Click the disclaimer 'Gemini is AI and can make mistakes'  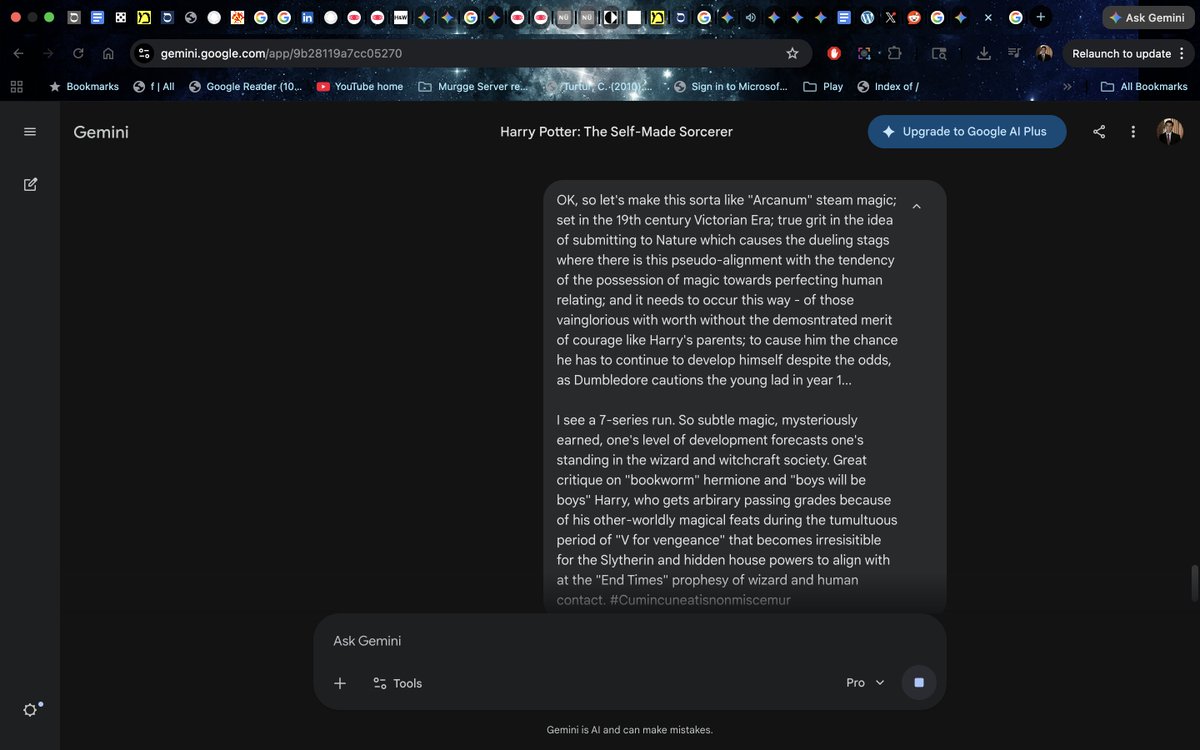(630, 730)
